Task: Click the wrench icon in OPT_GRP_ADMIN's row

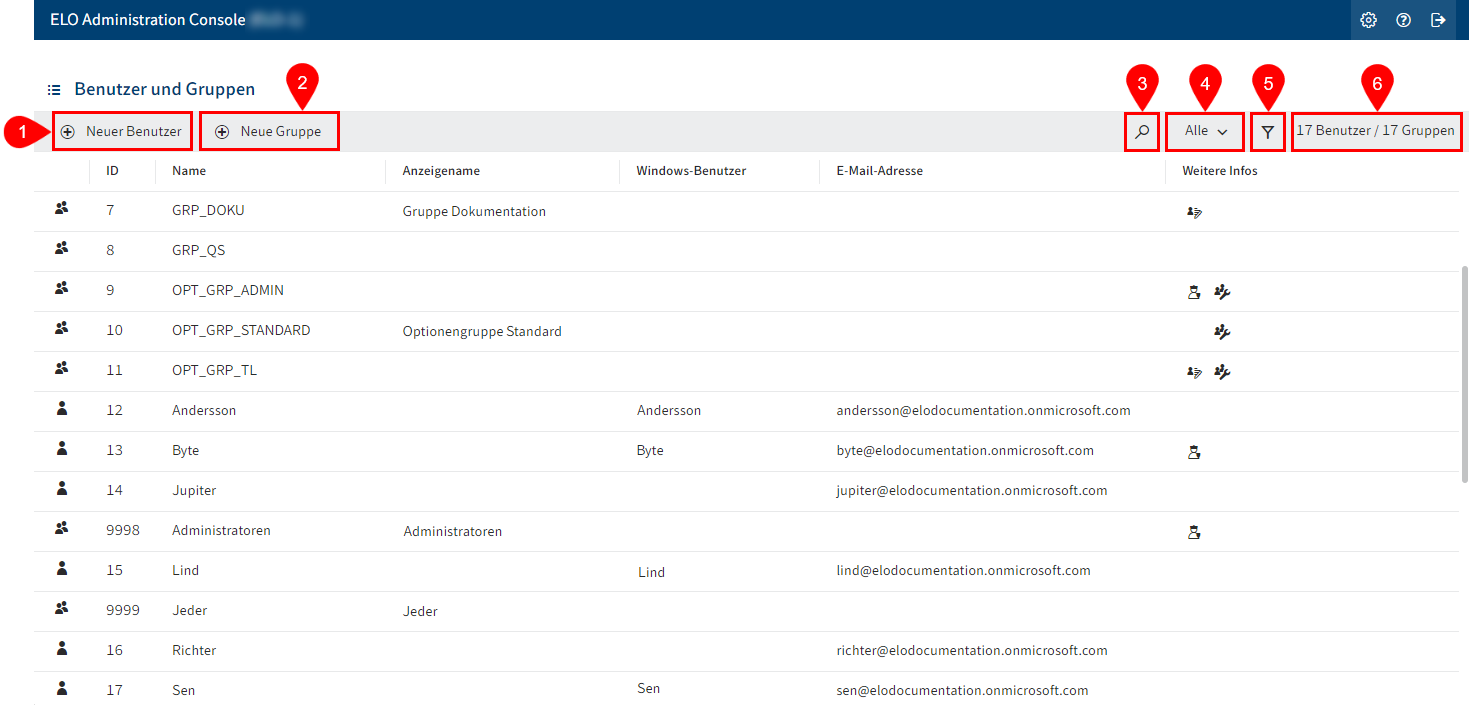Action: pos(1222,291)
